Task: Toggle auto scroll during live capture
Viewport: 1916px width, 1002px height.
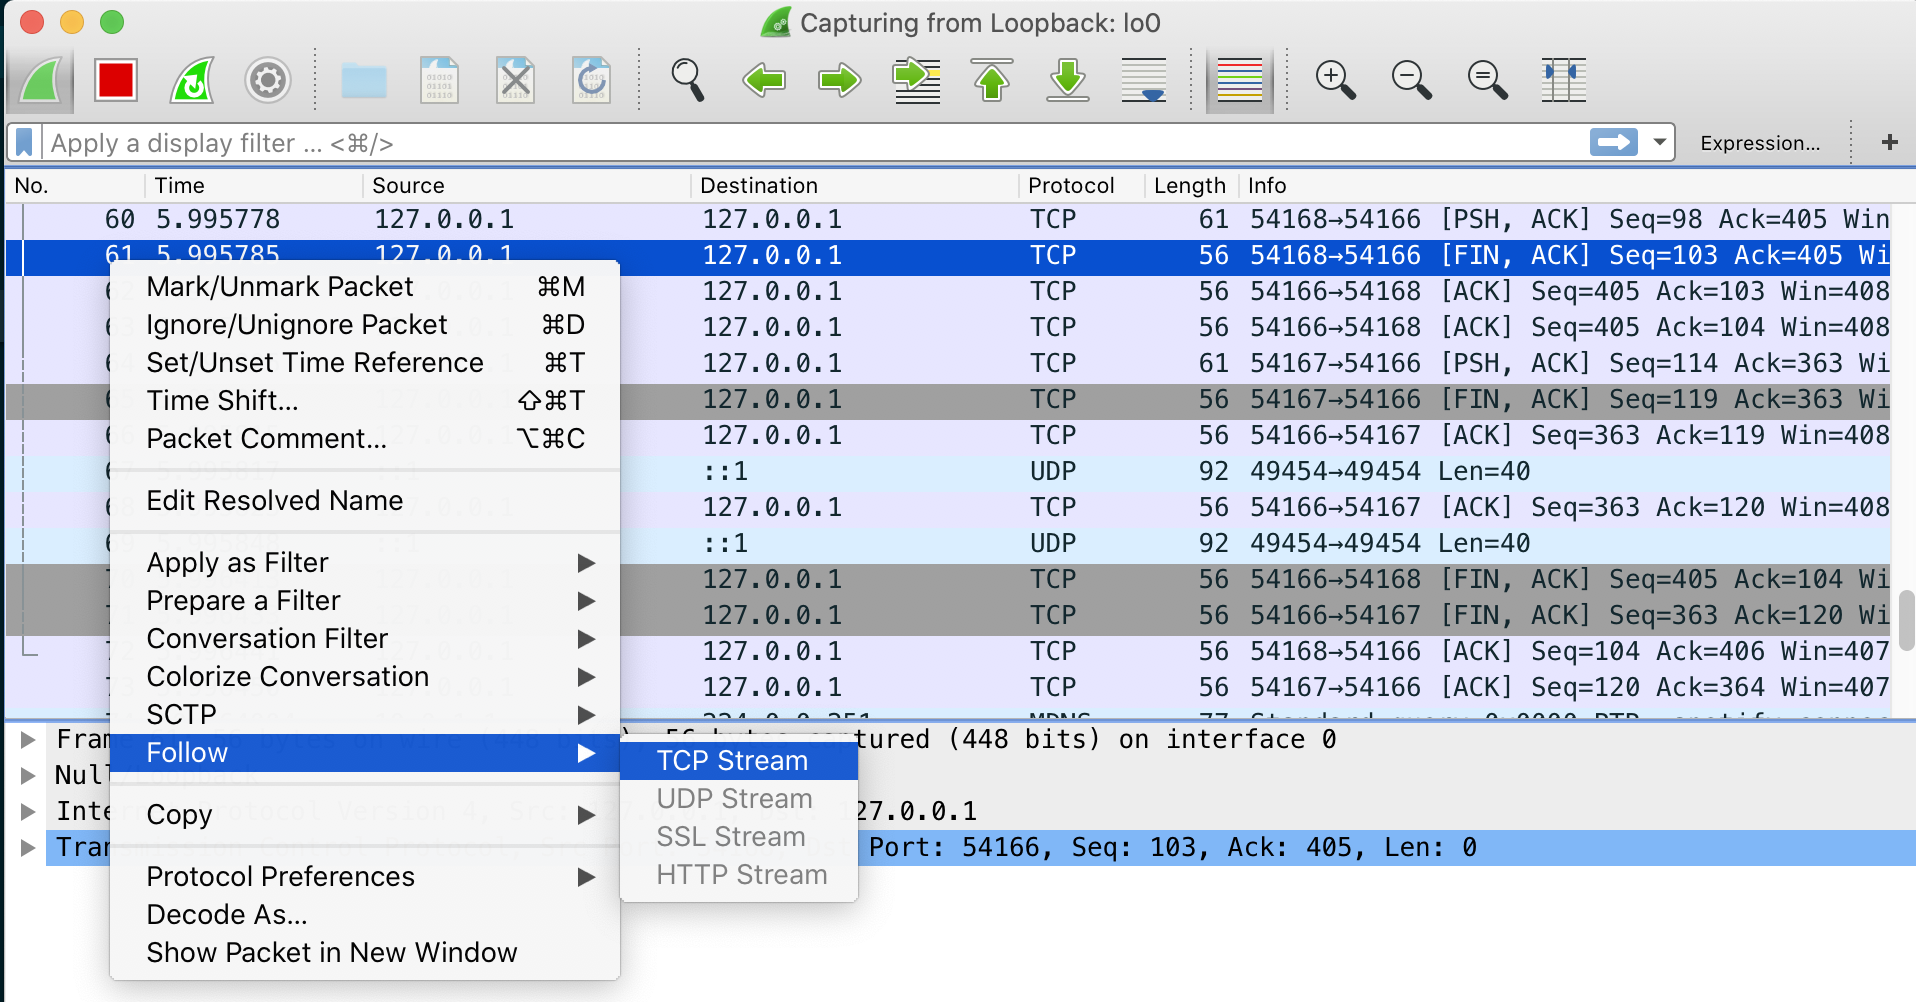Action: coord(1144,80)
